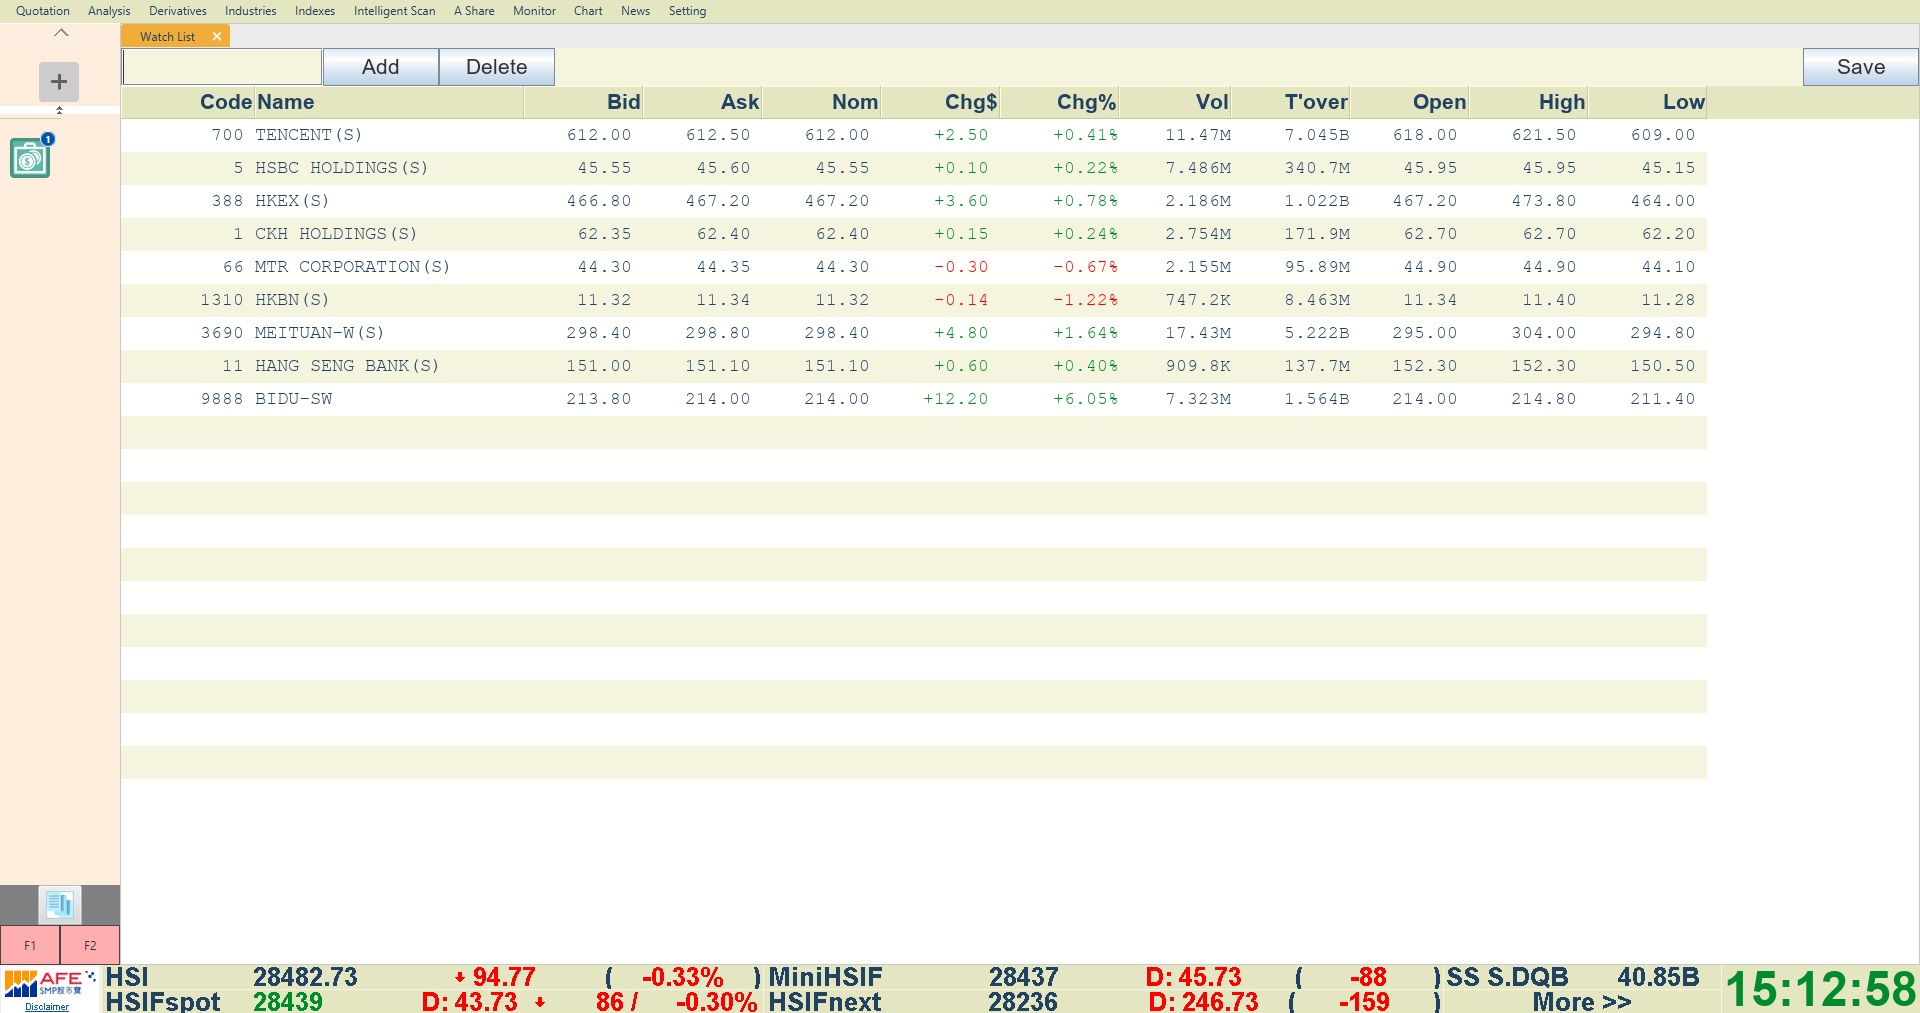Open the Disclaimer link
Image resolution: width=1920 pixels, height=1013 pixels.
47,1007
